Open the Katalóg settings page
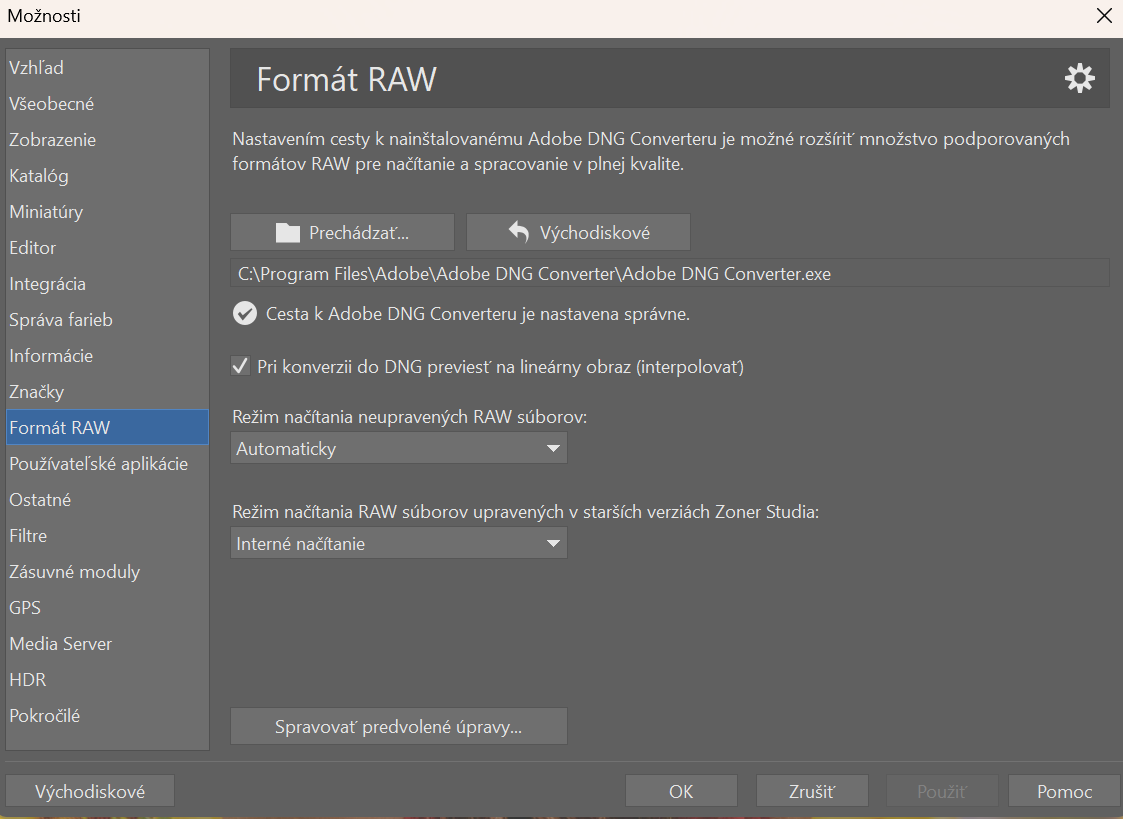Image resolution: width=1123 pixels, height=819 pixels. 107,175
